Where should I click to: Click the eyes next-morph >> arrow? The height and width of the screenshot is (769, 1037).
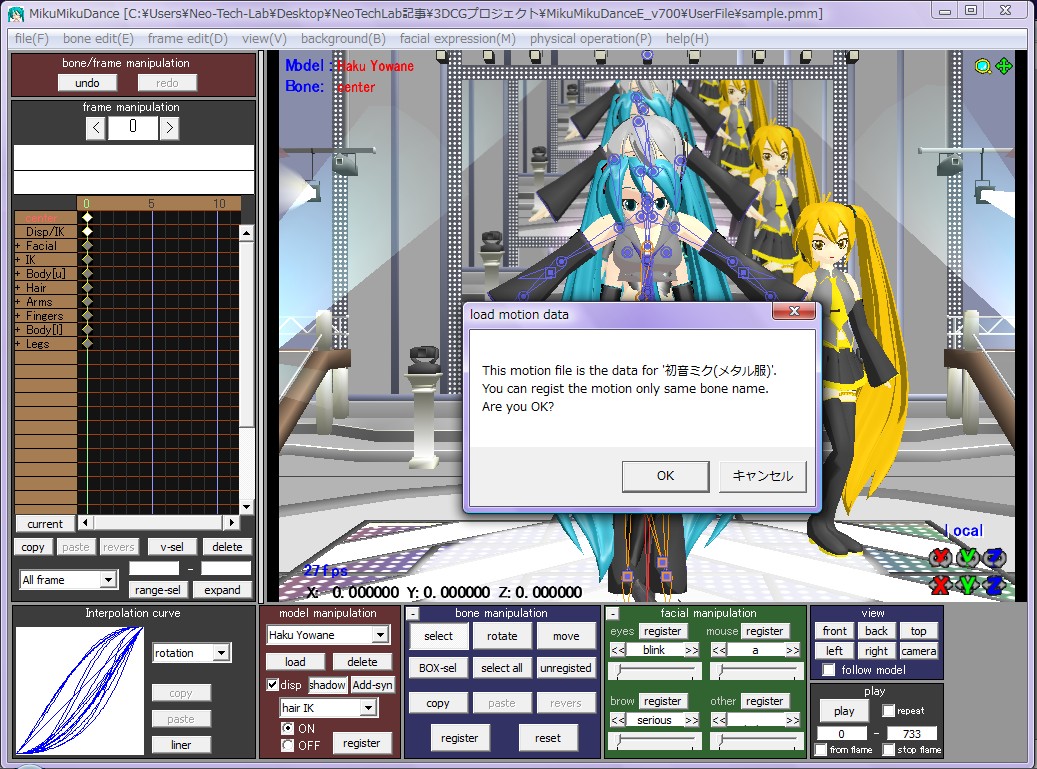pos(692,650)
